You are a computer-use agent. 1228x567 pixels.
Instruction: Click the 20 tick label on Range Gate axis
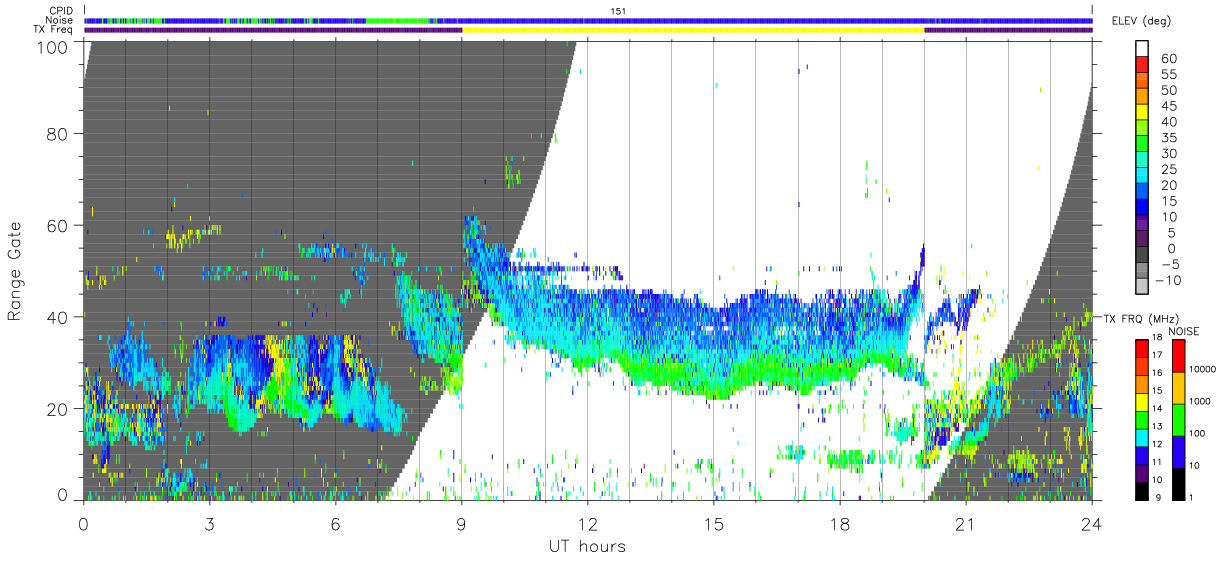(x=59, y=409)
